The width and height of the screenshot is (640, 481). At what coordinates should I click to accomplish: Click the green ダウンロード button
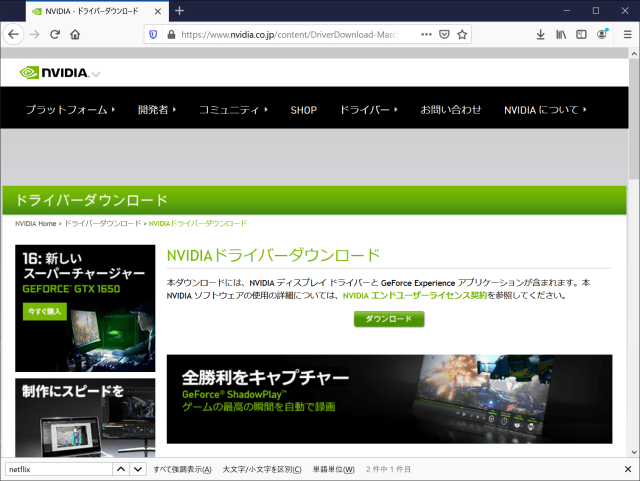pyautogui.click(x=389, y=319)
